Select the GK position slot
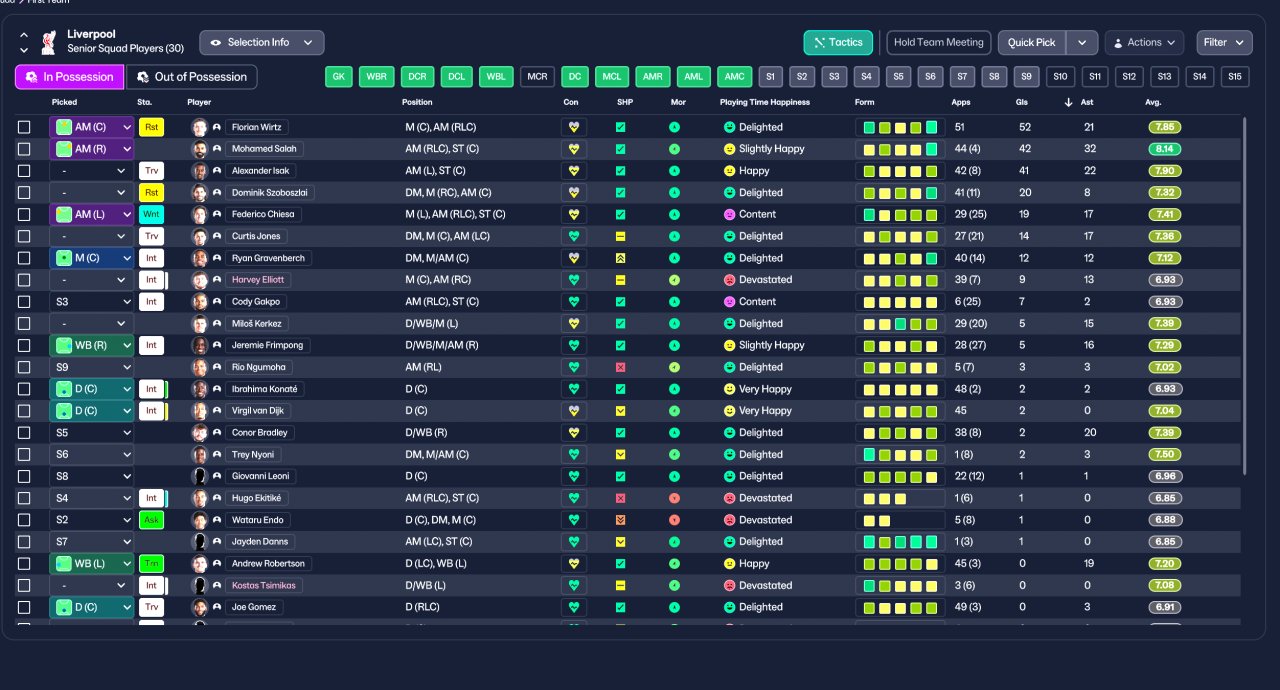This screenshot has width=1280, height=690. click(x=339, y=77)
